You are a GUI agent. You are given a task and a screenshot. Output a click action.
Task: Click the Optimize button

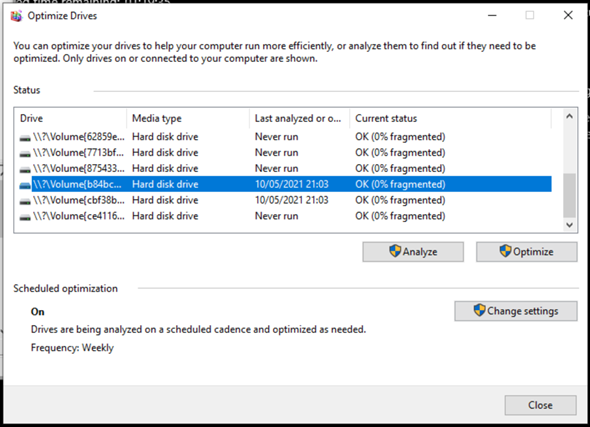(x=526, y=252)
